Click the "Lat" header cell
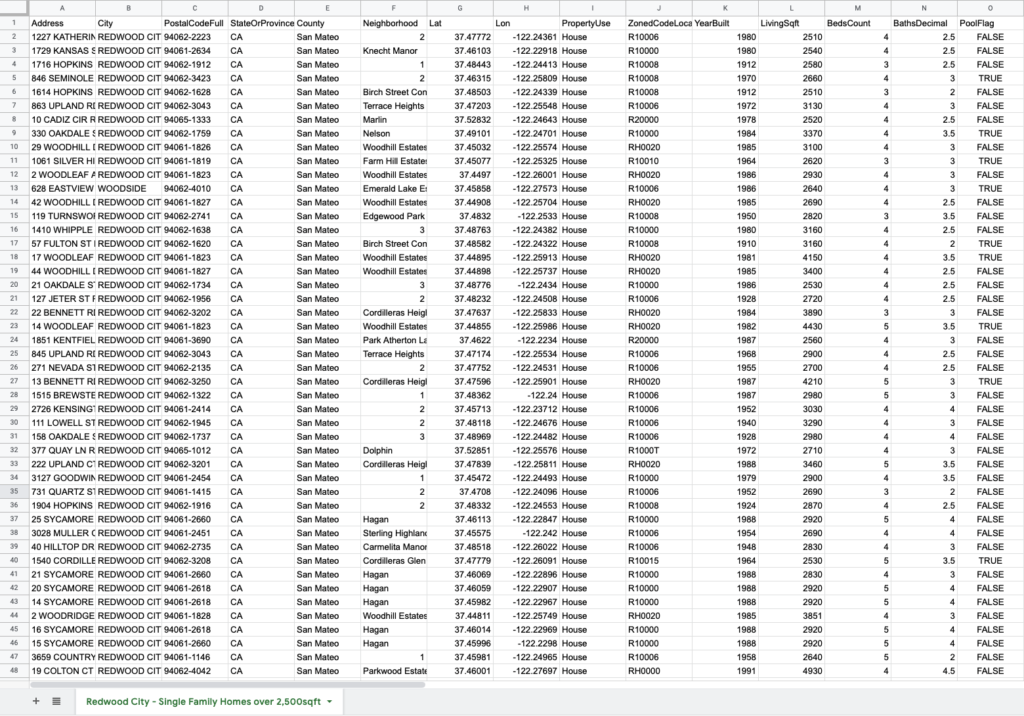This screenshot has width=1024, height=716. point(460,23)
